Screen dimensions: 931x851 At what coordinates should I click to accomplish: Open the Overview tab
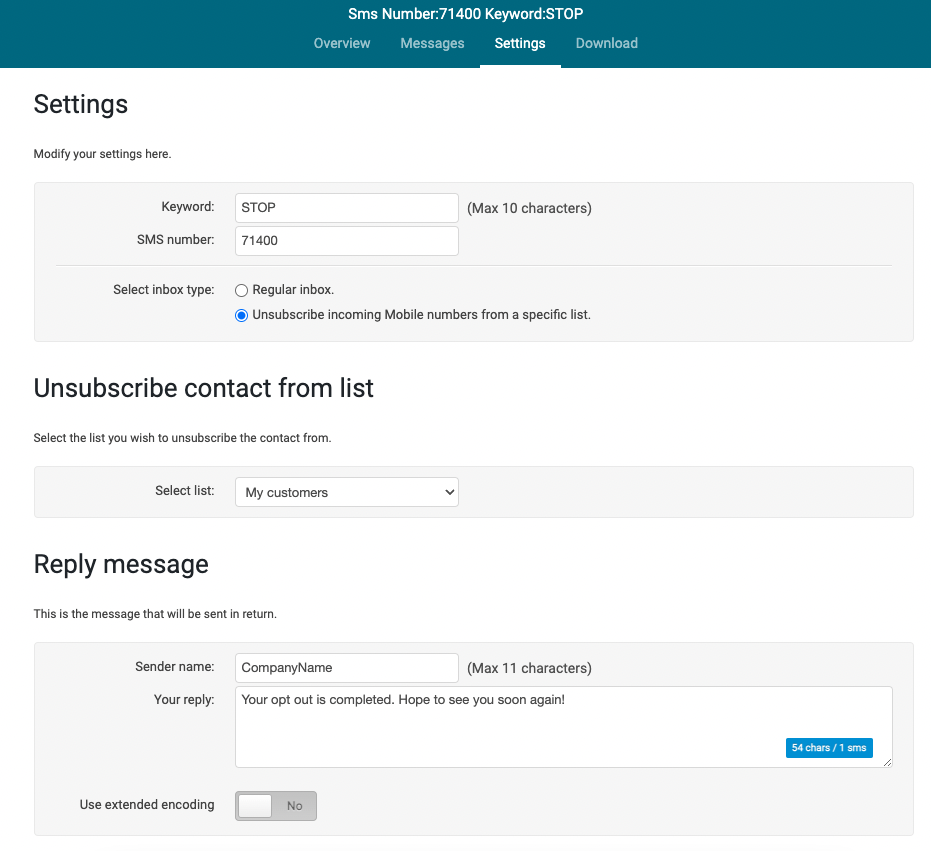tap(341, 43)
